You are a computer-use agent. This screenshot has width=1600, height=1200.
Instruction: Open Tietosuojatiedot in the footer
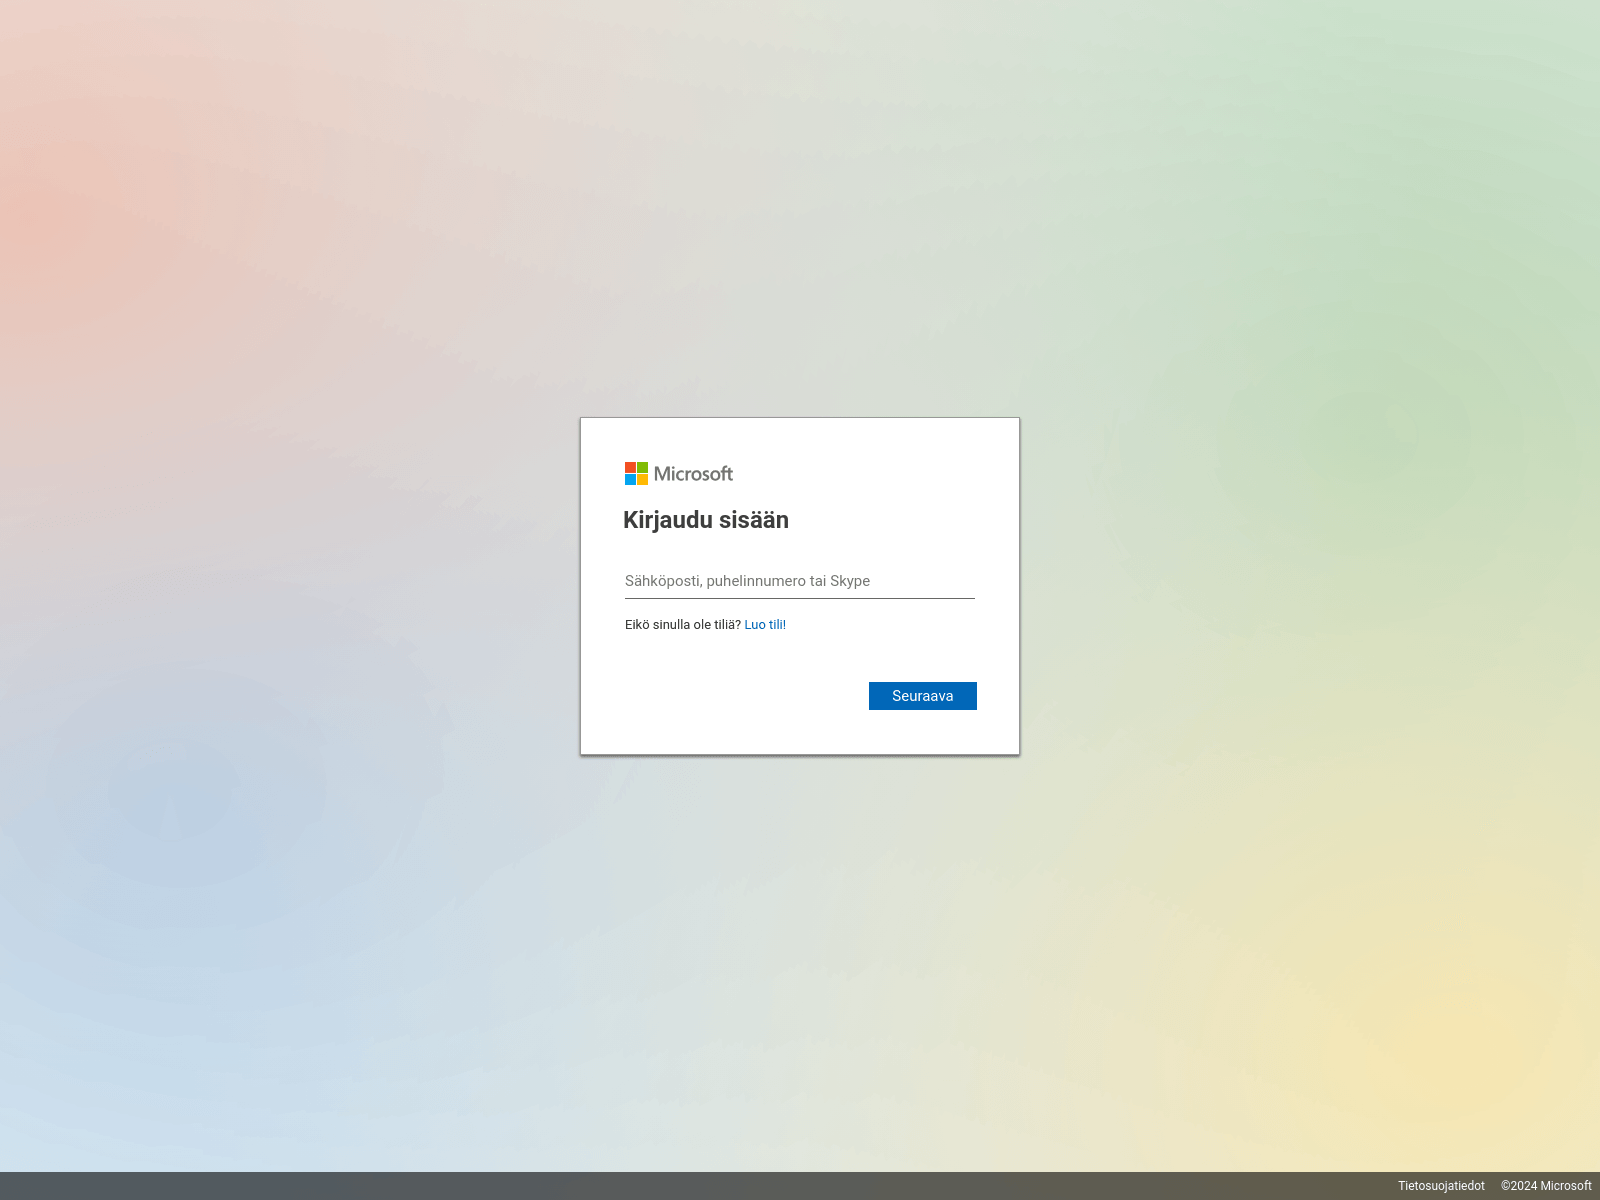(1441, 1186)
